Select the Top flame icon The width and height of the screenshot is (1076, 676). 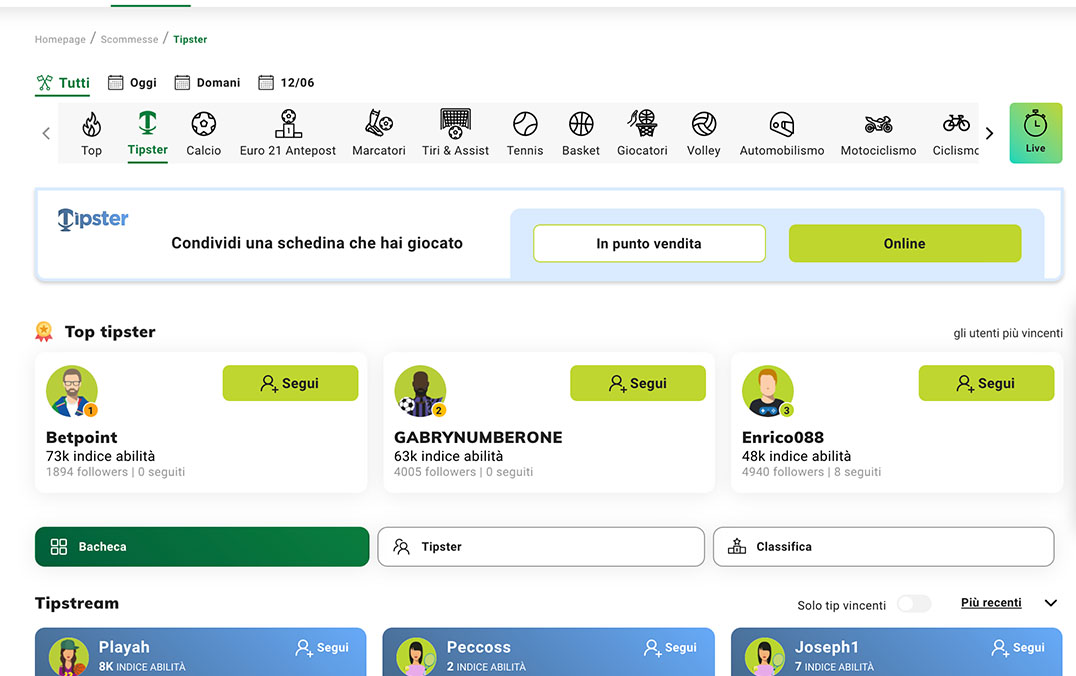91,125
